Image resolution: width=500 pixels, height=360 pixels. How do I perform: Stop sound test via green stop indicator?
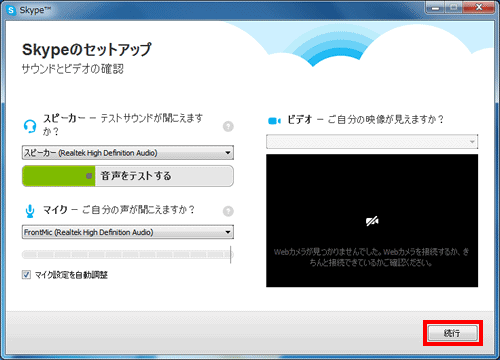(89, 176)
